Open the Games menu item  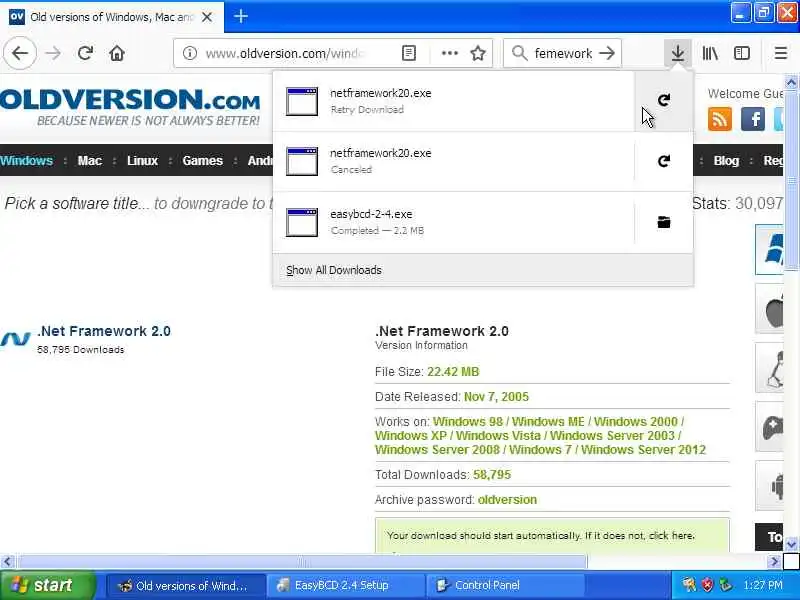click(203, 161)
